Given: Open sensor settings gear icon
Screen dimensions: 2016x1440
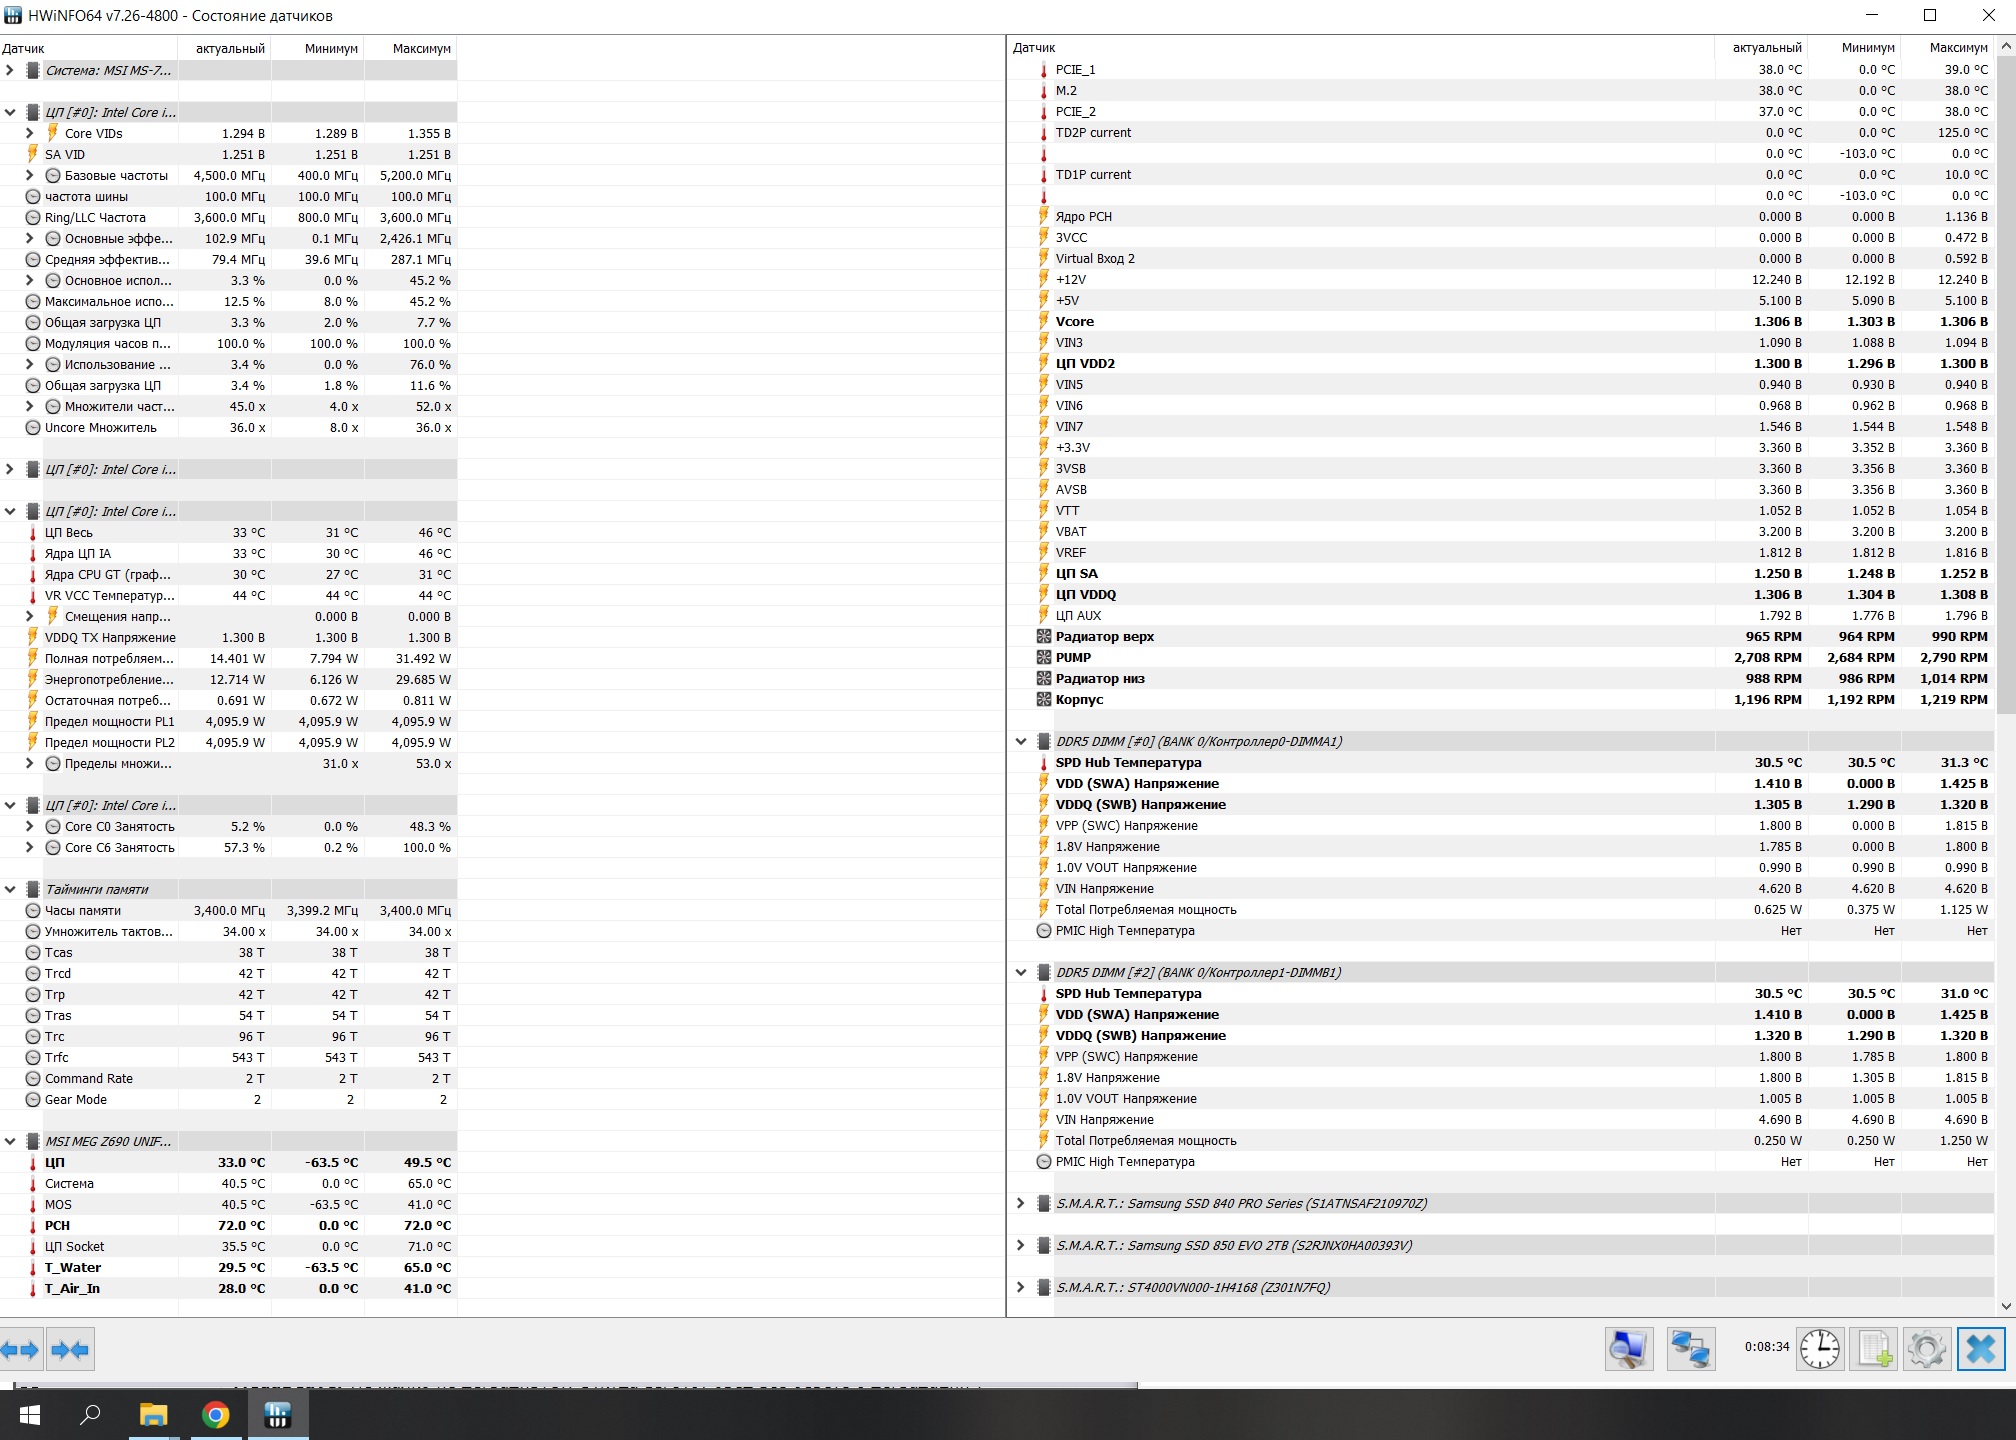Looking at the screenshot, I should [1926, 1349].
